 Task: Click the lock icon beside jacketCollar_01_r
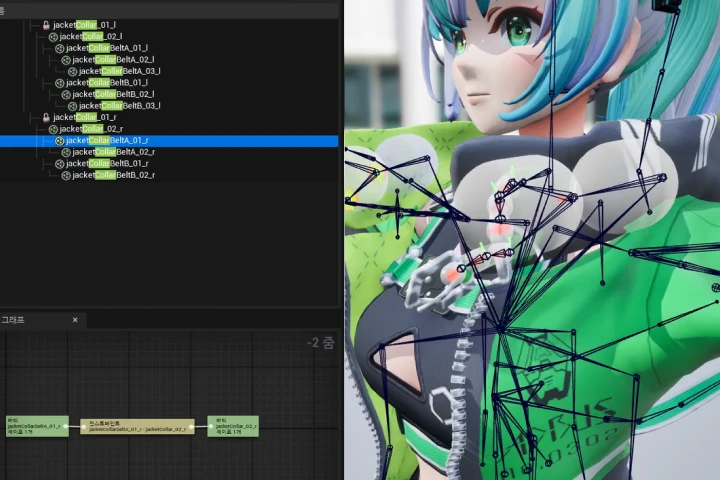(x=46, y=117)
